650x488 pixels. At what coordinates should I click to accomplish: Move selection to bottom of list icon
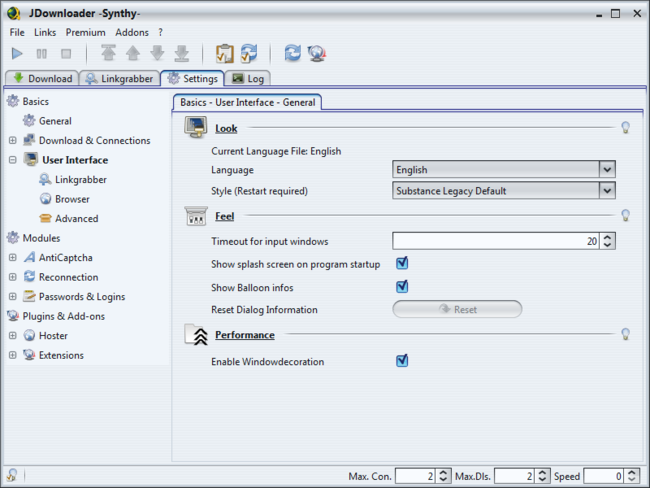[x=182, y=53]
